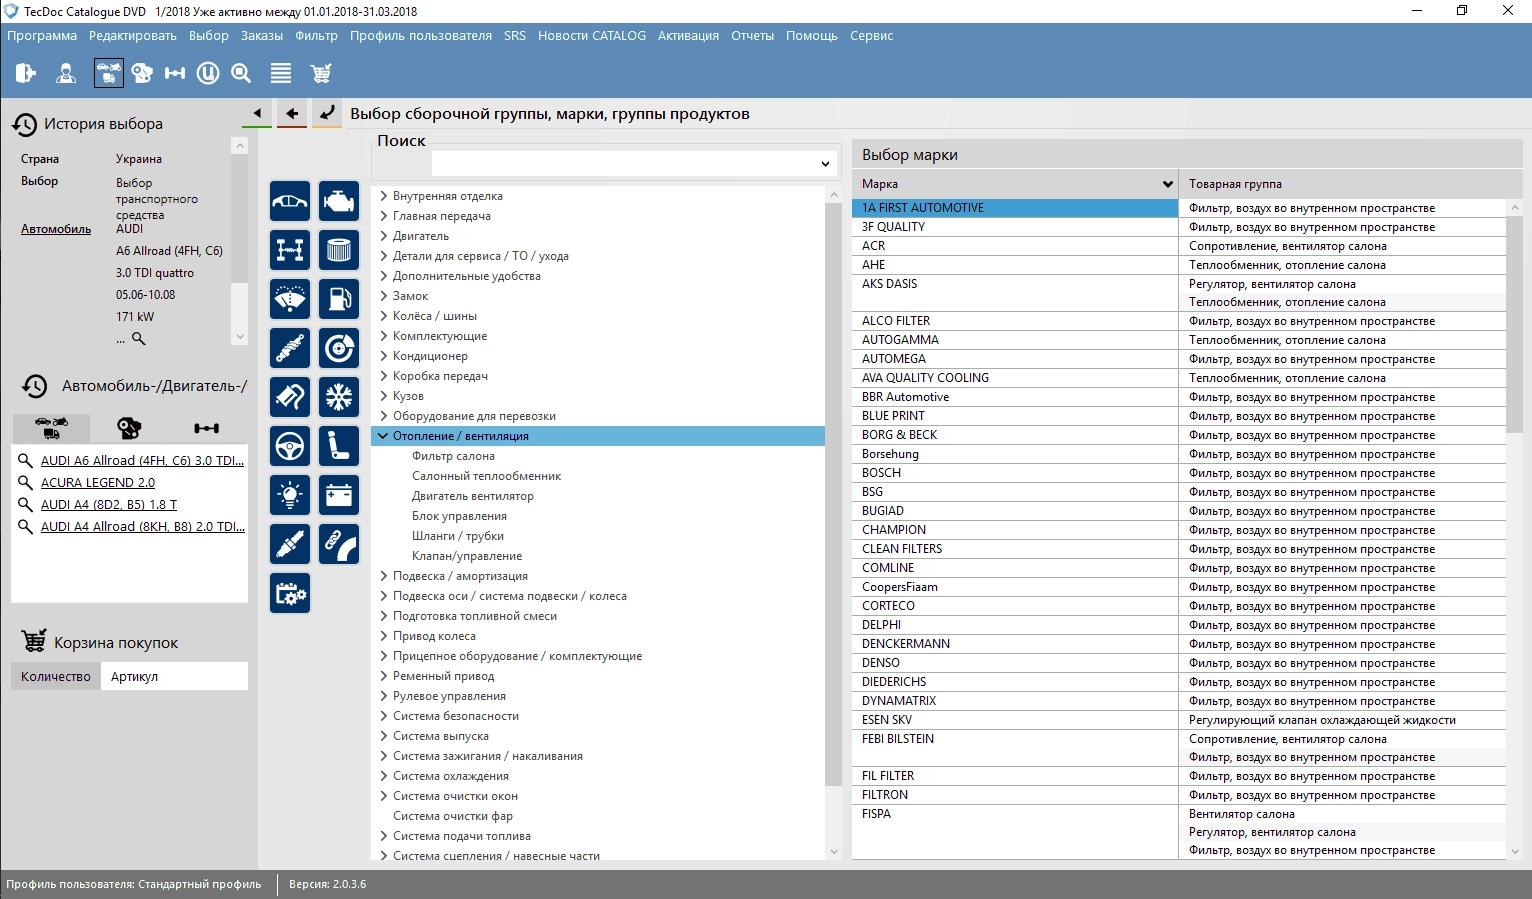
Task: Expand the Подвеска / амортизация node
Action: click(x=384, y=576)
